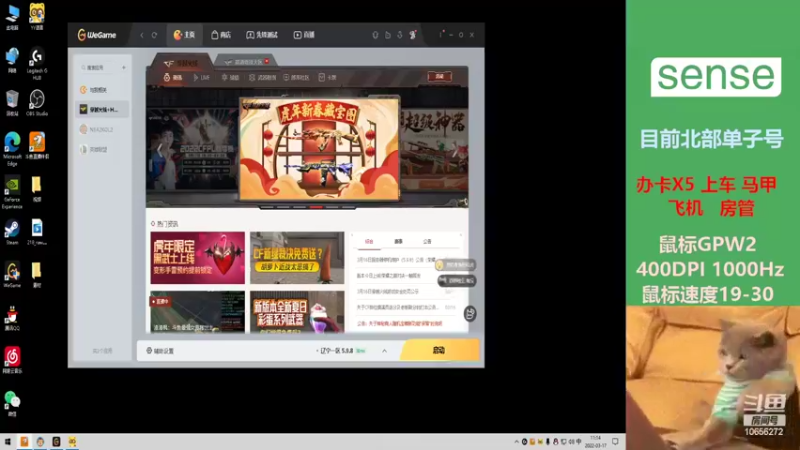Switch to the active CrossFire game tab
The height and width of the screenshot is (450, 800).
[181, 62]
